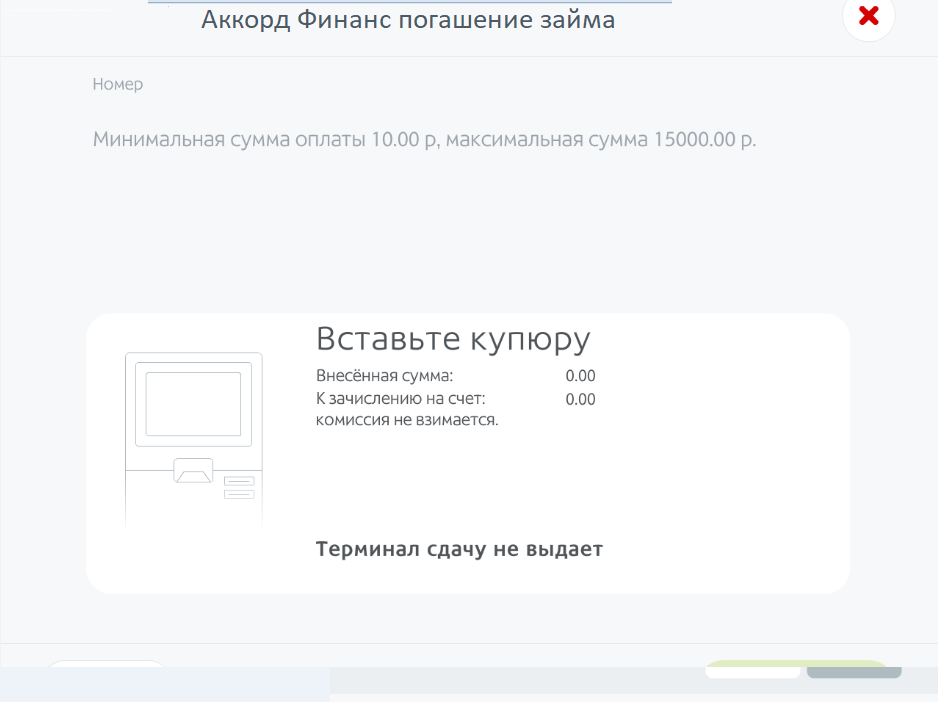Click the payment terminal illustration
This screenshot has height=702, width=938.
tap(194, 440)
